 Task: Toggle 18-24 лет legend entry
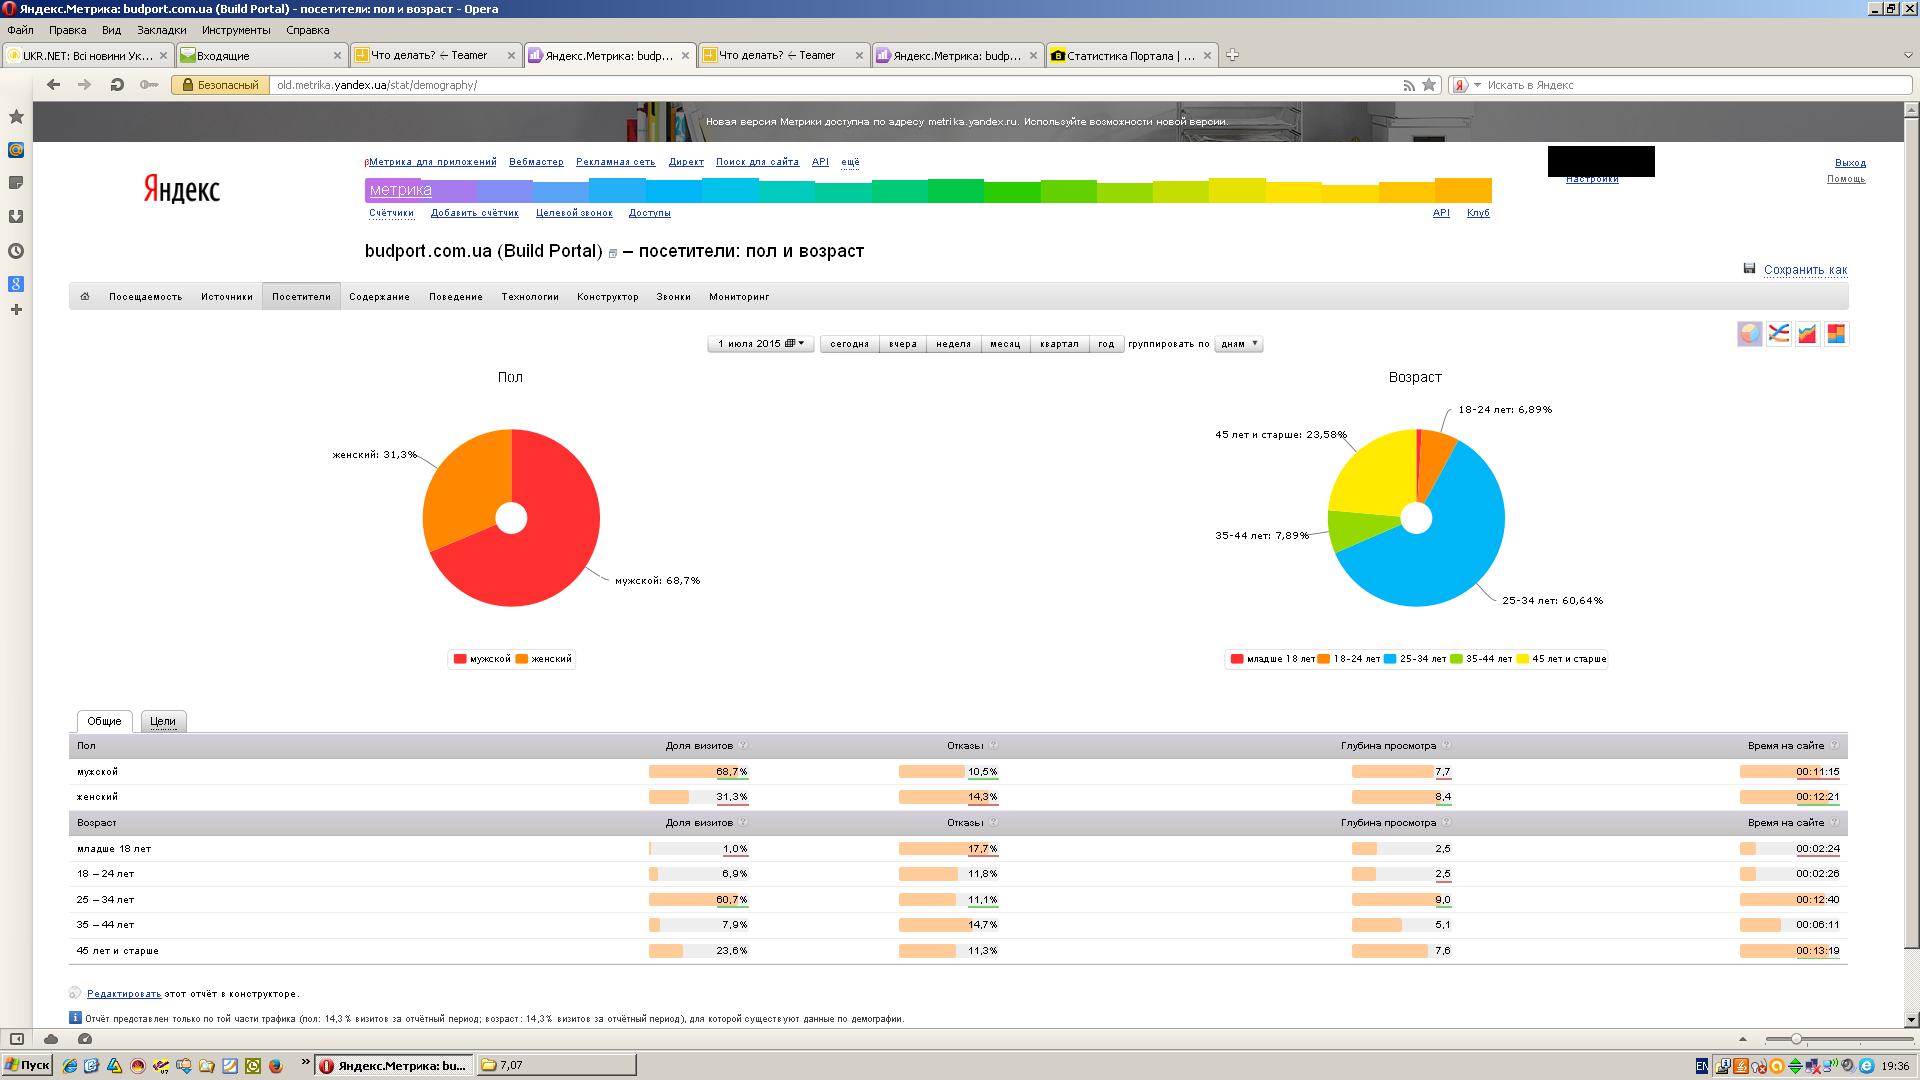(x=1349, y=659)
